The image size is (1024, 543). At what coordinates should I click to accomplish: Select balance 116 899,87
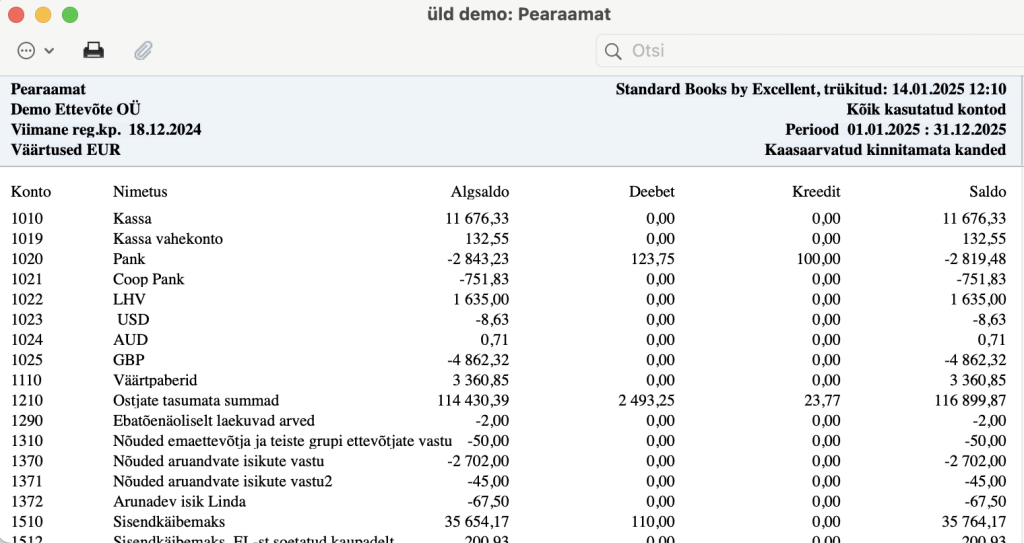970,401
